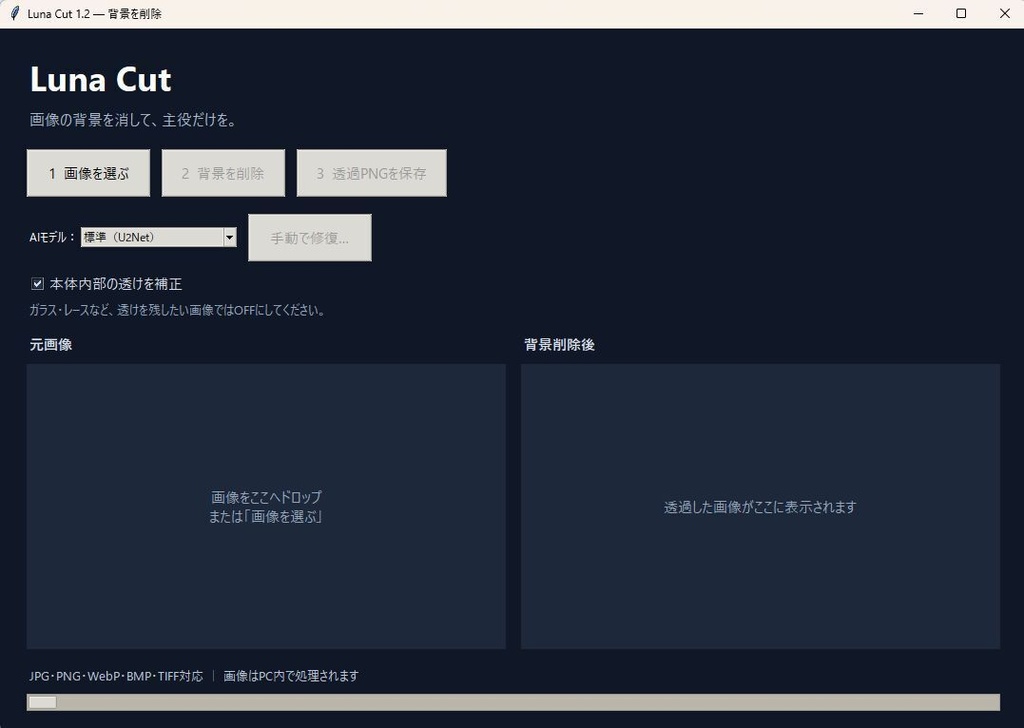Click the '画像はPC内で処理されます' status text
Image resolution: width=1024 pixels, height=728 pixels.
point(291,676)
